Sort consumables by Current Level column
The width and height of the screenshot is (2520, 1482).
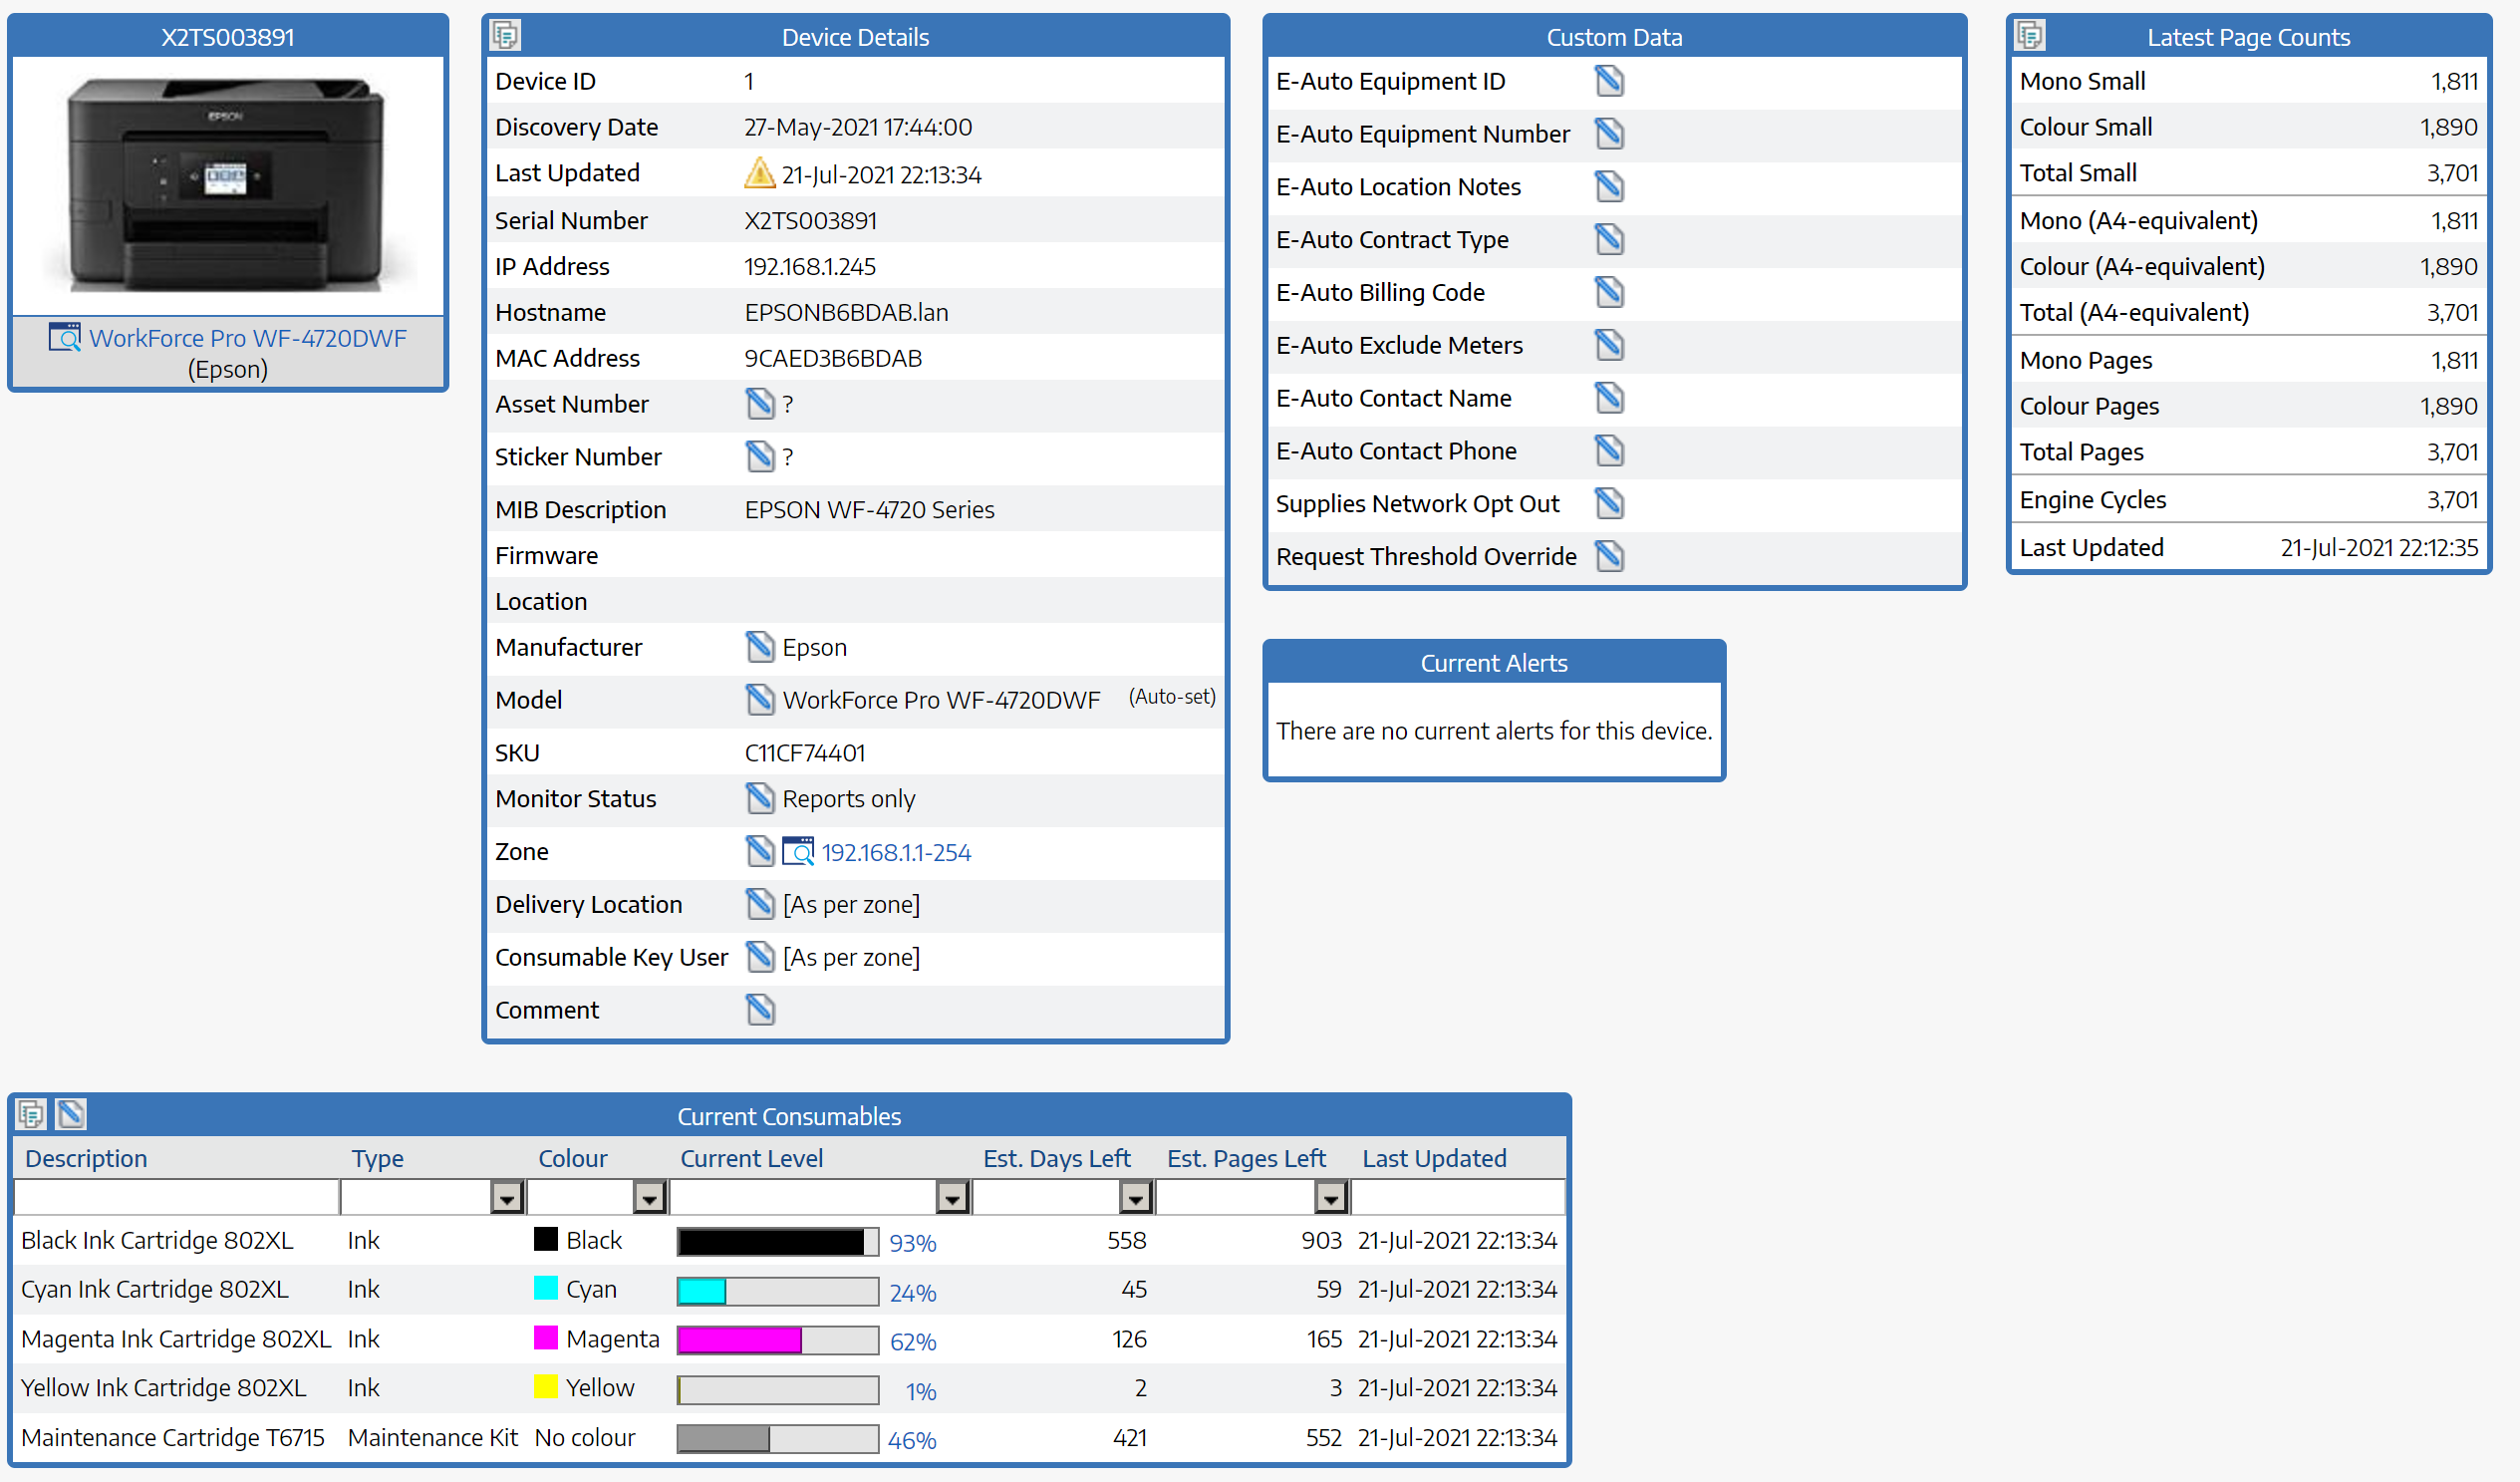point(751,1158)
